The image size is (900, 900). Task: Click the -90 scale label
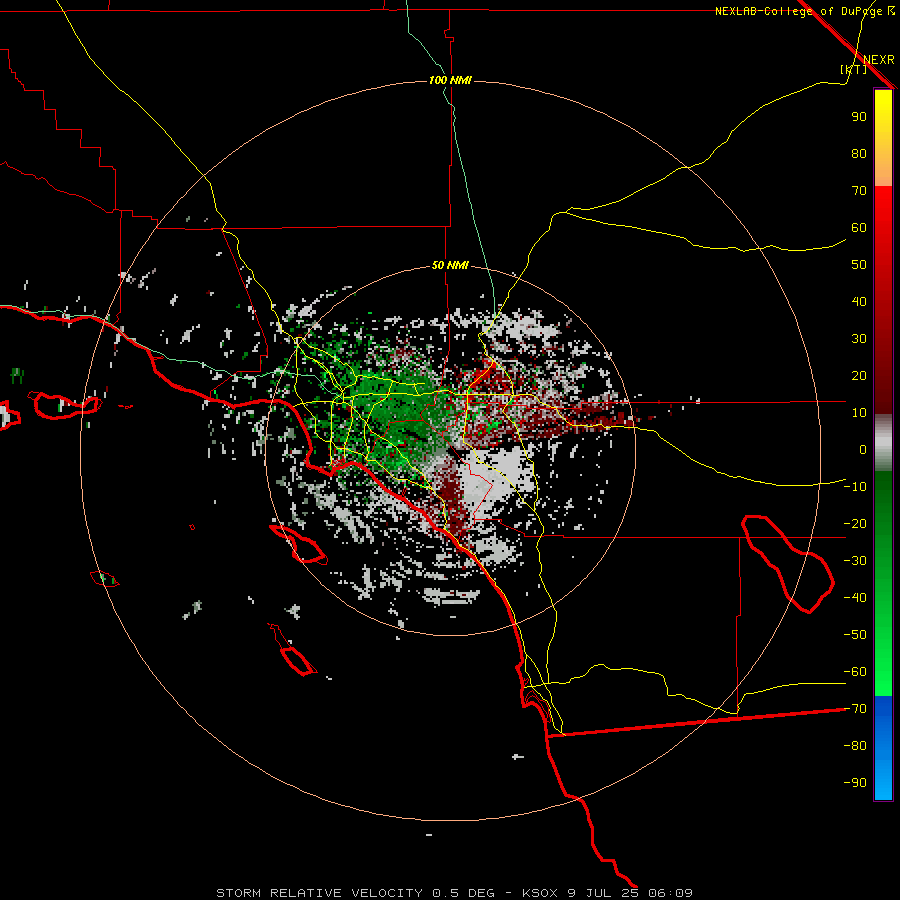855,783
